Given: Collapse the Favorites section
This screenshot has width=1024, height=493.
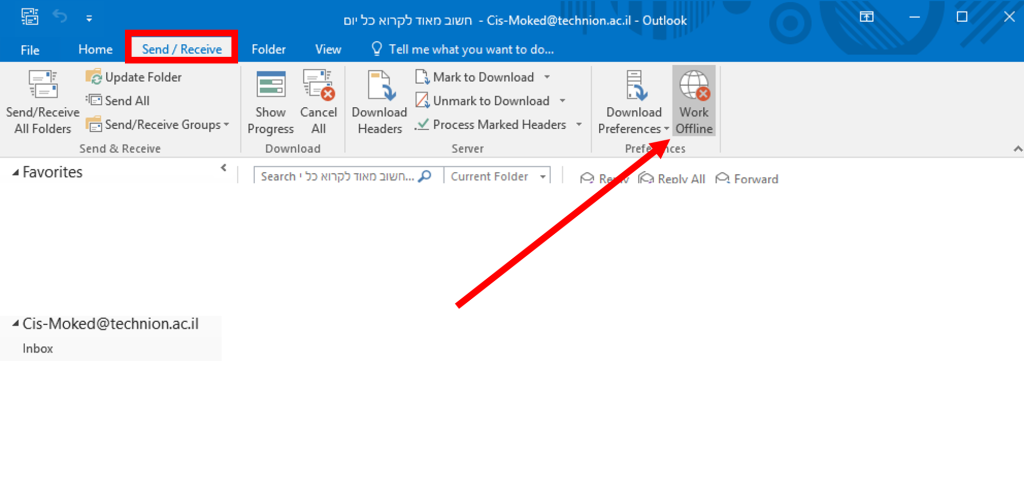Looking at the screenshot, I should coord(16,173).
